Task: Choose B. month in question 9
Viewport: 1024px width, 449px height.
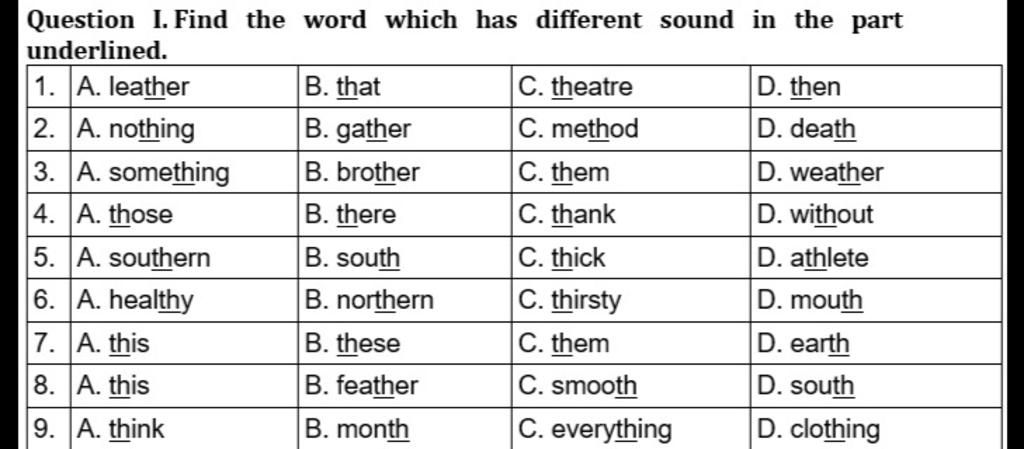Action: point(357,429)
